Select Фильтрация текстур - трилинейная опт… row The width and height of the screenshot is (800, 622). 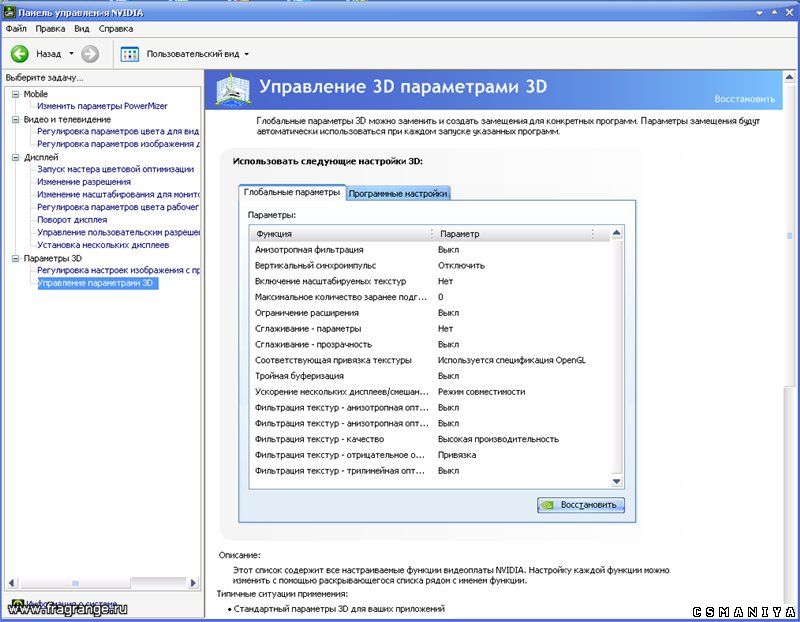[x=430, y=471]
